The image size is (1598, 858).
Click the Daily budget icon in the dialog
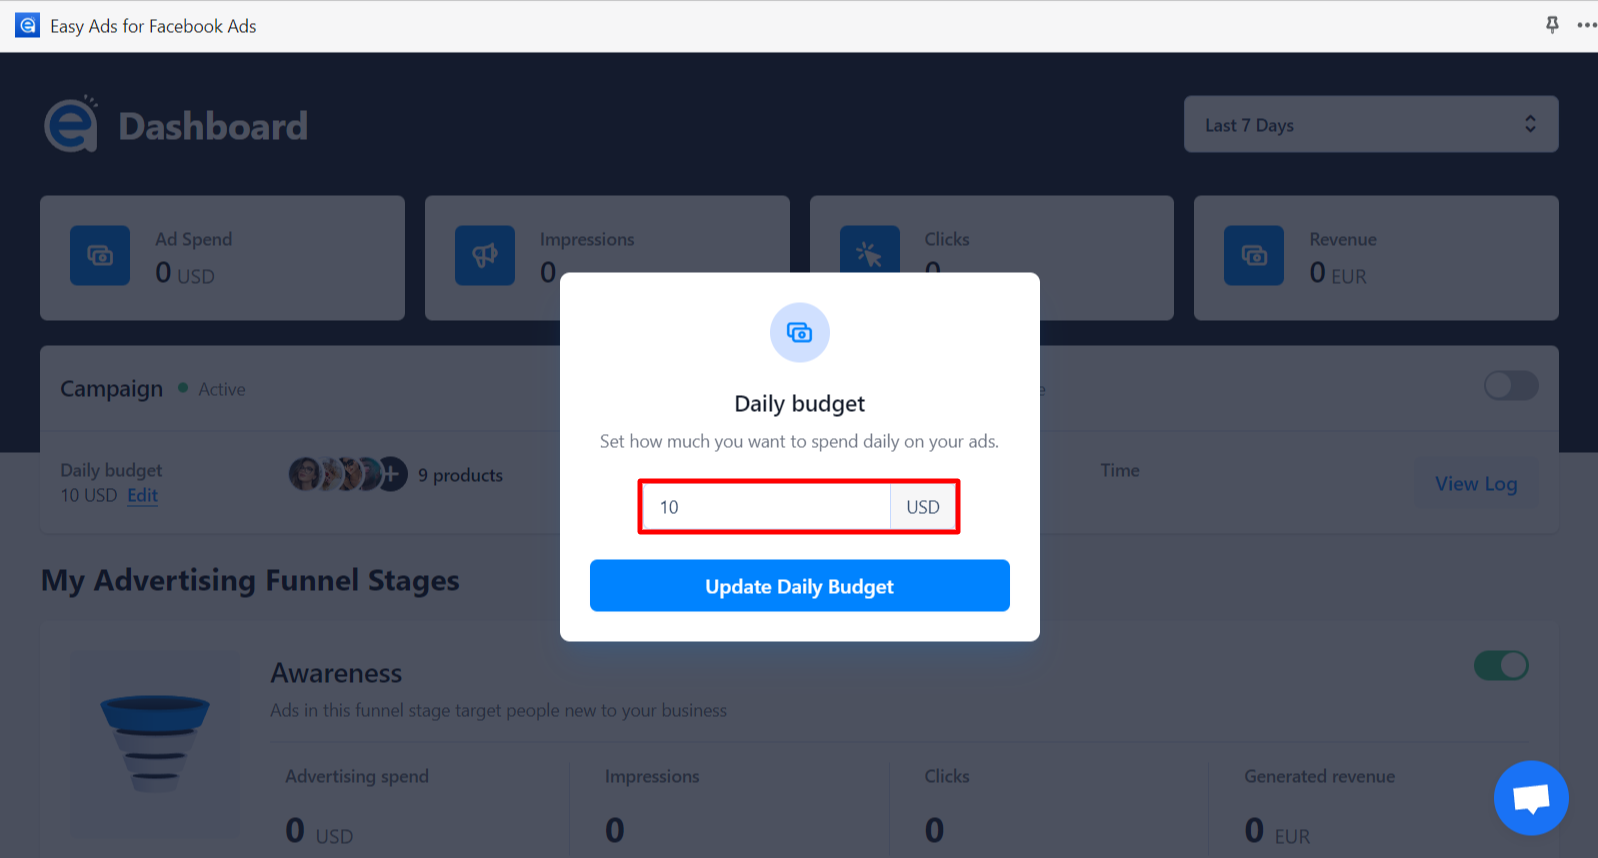coord(799,332)
